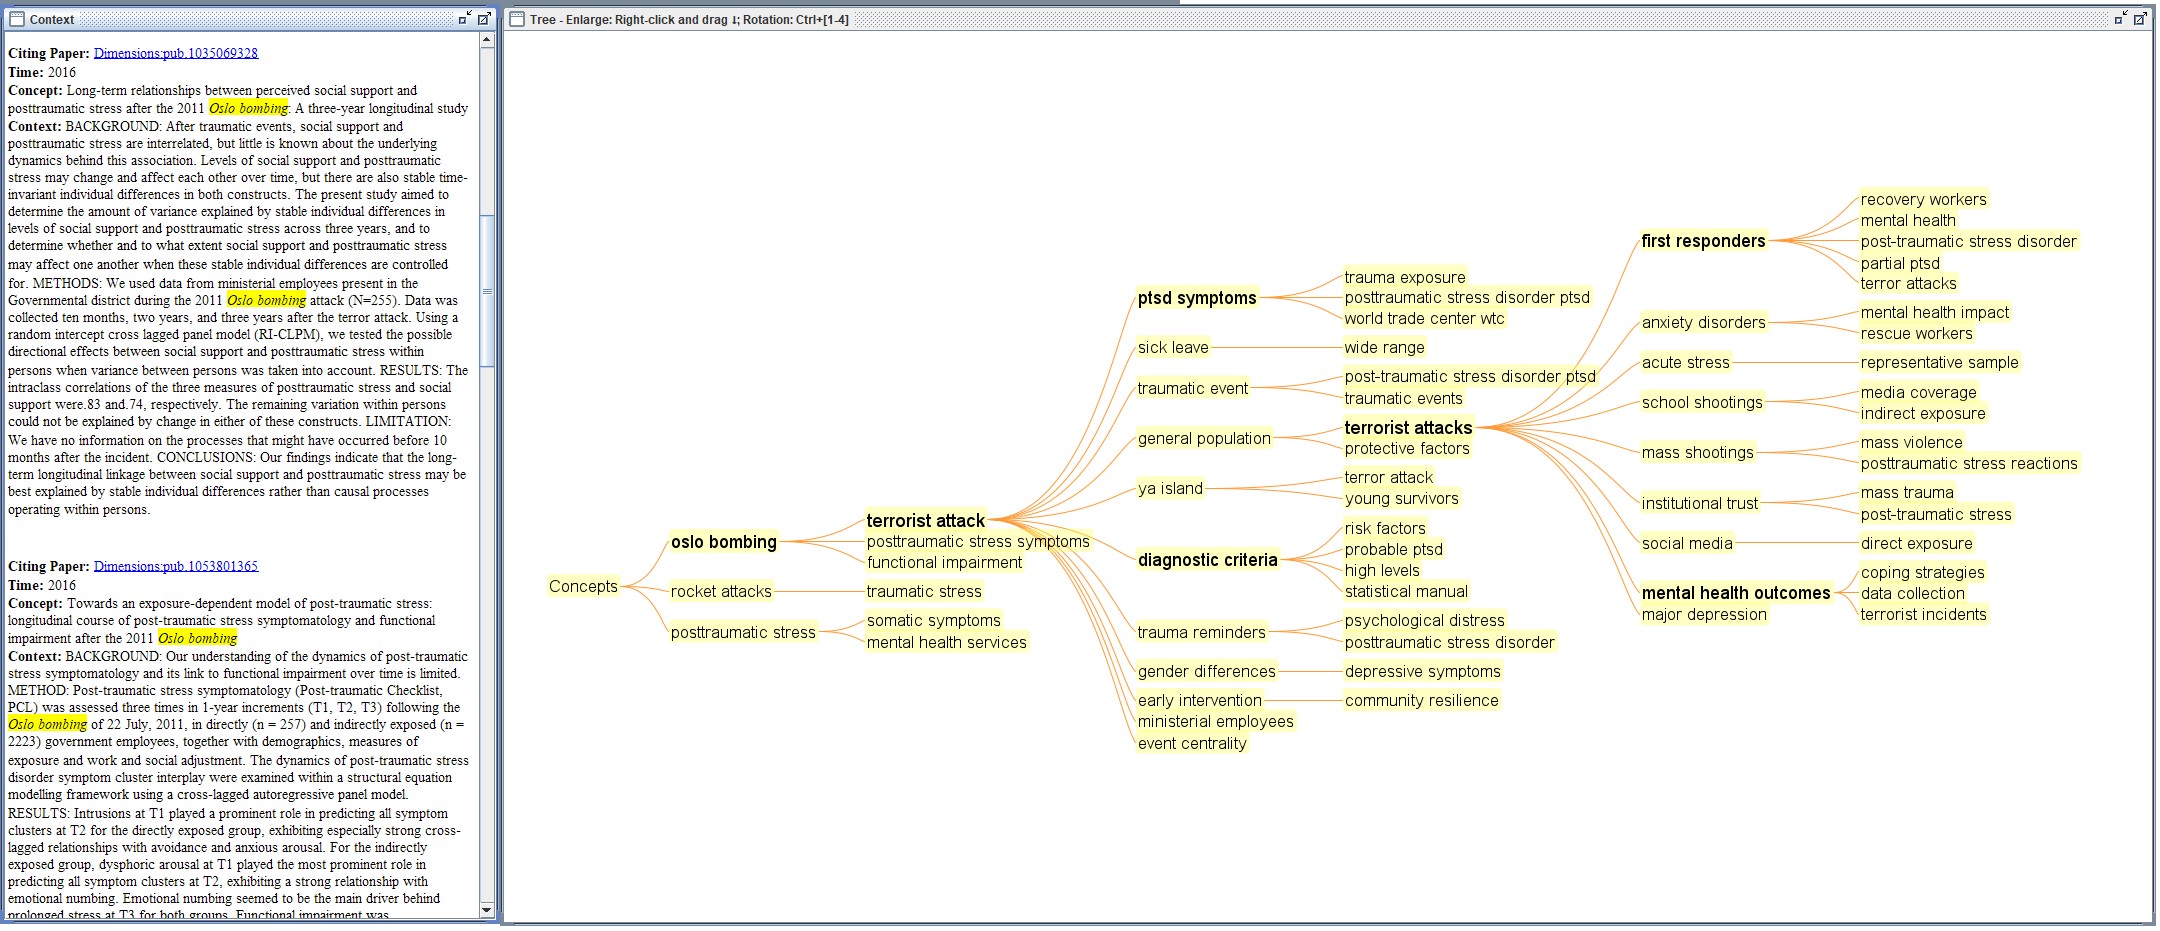Click the ptsd symptoms node
2160x931 pixels.
point(1196,298)
